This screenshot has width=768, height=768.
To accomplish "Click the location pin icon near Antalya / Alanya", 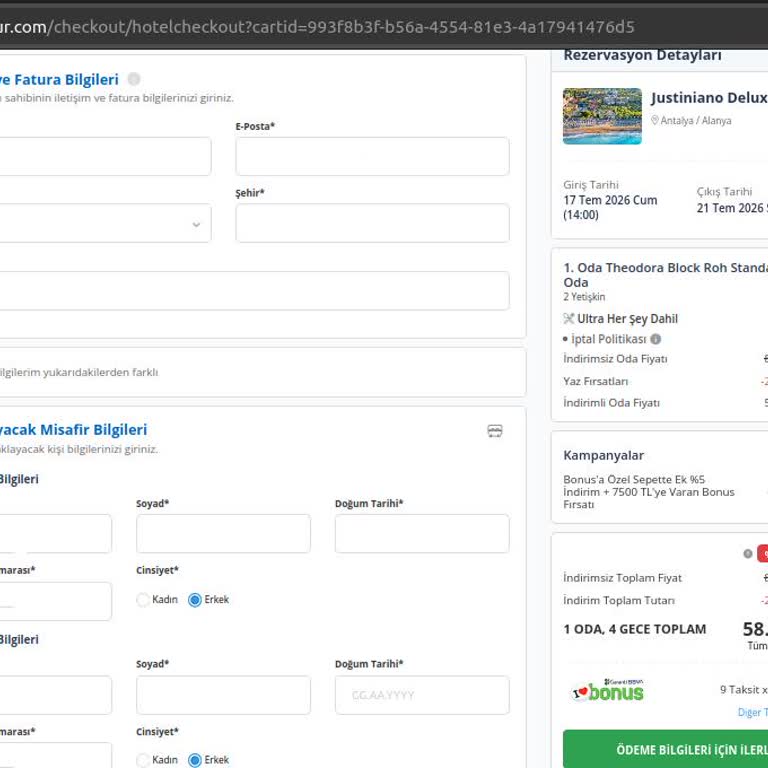I will pos(654,120).
